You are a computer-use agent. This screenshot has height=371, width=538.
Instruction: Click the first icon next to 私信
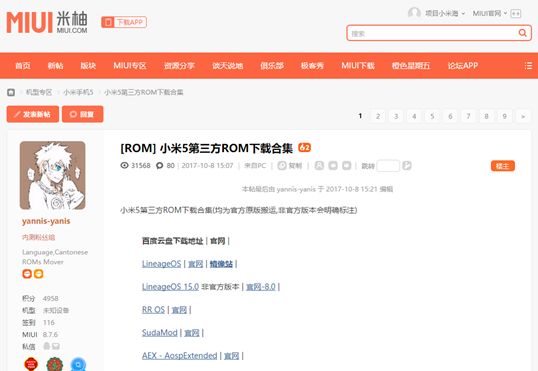(x=47, y=346)
